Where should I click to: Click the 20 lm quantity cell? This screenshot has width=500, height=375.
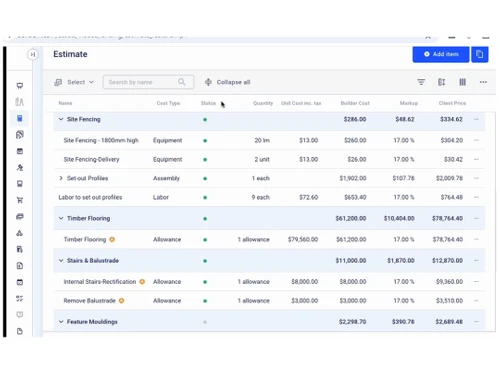click(262, 140)
